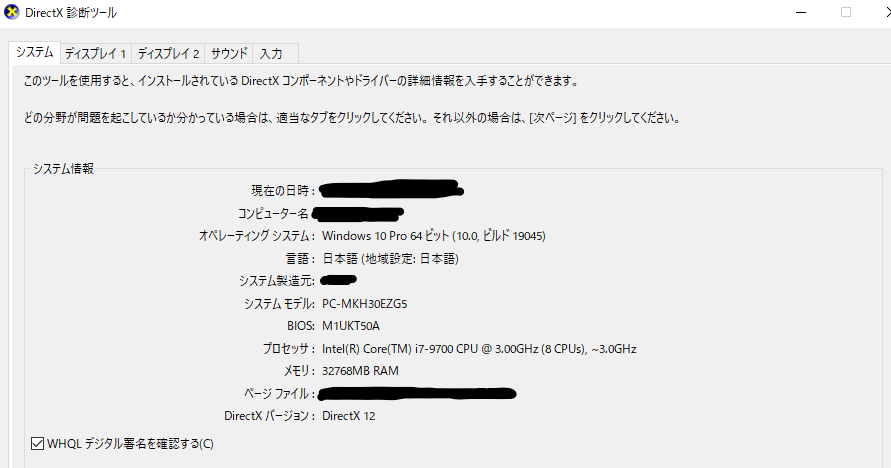This screenshot has width=891, height=468.
Task: Minimize the DirectX 診断ツール window
Action: tap(801, 12)
